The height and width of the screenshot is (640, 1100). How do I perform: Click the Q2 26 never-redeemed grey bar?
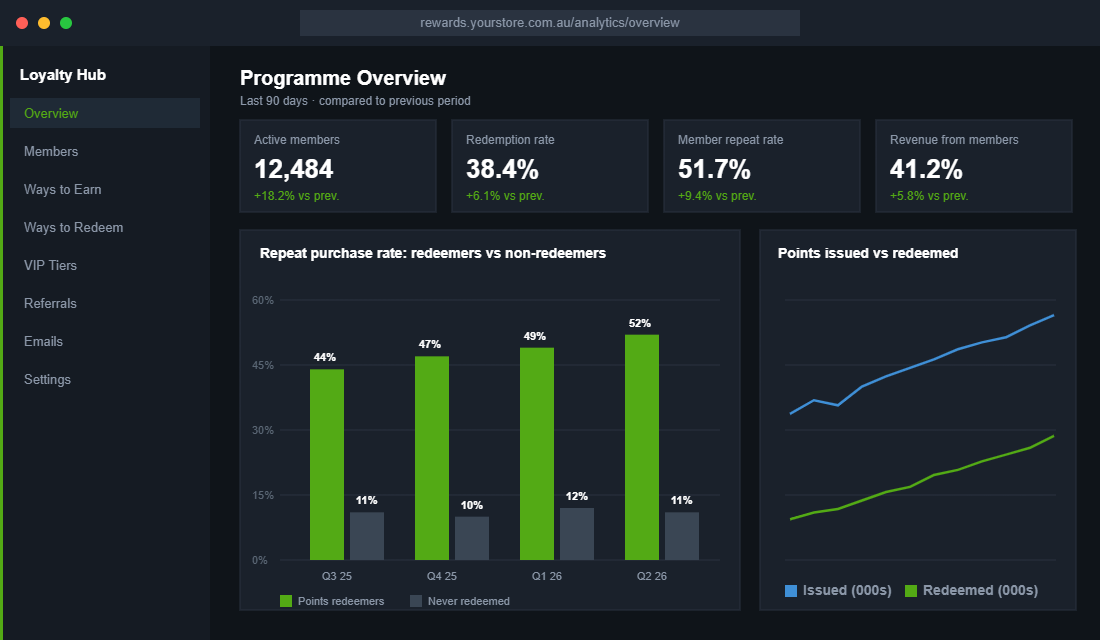click(x=682, y=536)
